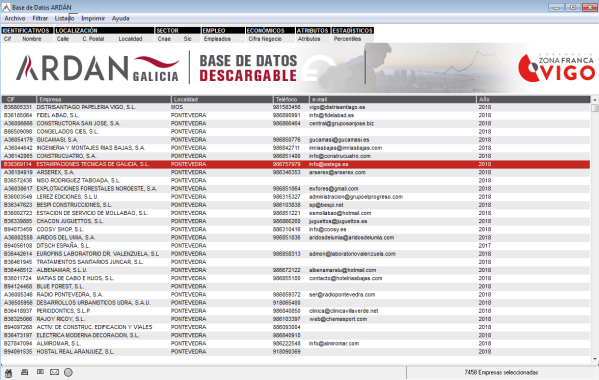Select the Localidad filter button

click(130, 39)
